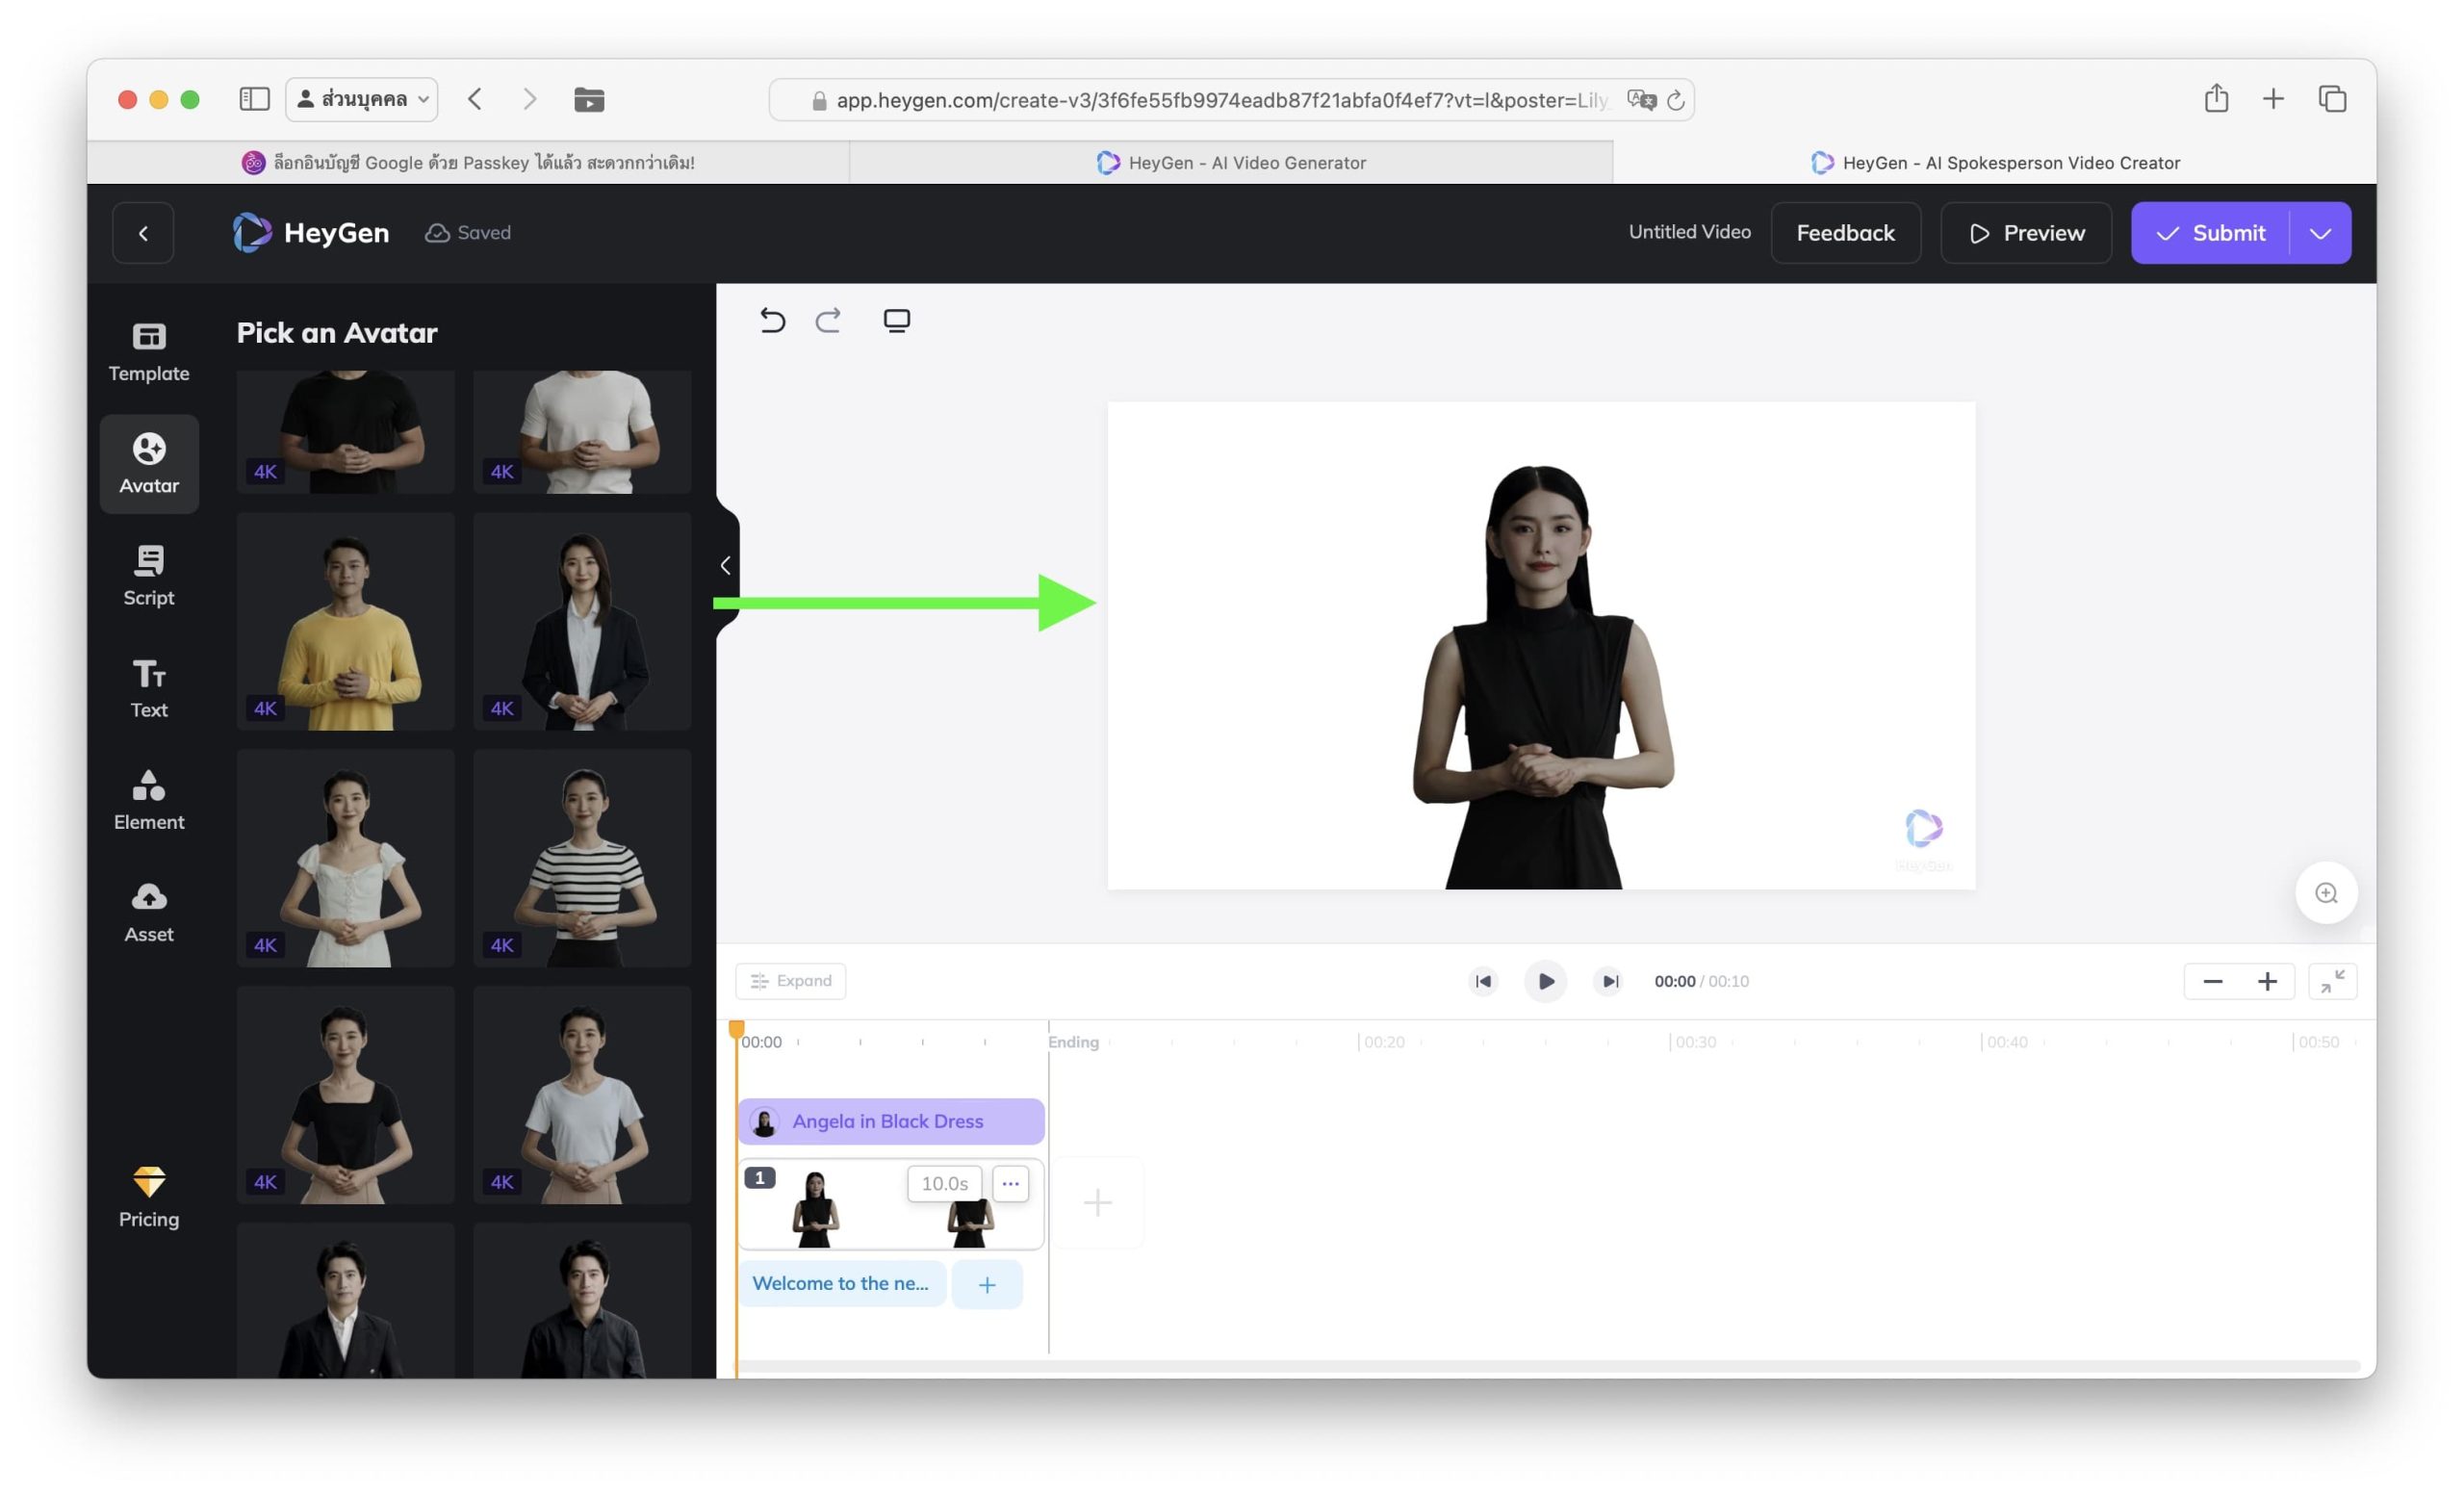Image resolution: width=2464 pixels, height=1494 pixels.
Task: Play the video timeline
Action: coord(1544,980)
